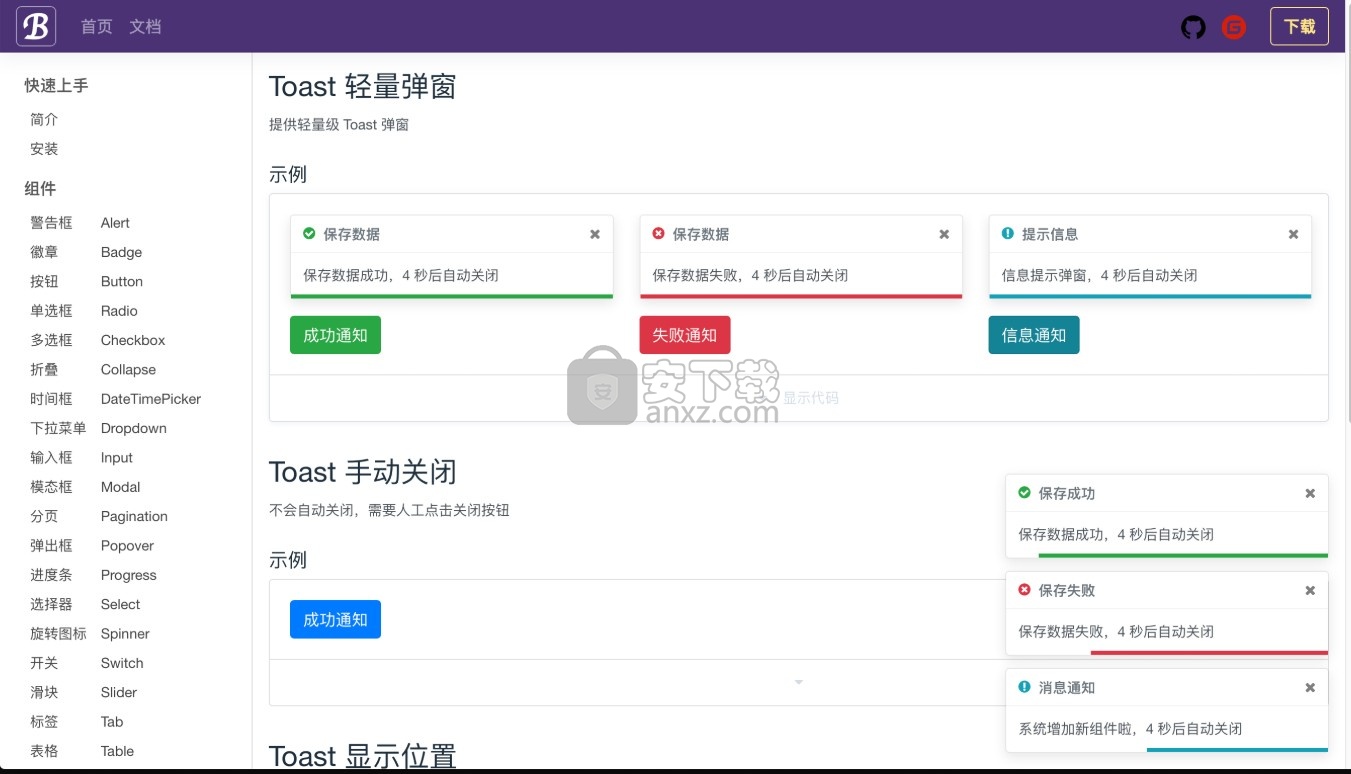Click 显示代码 to show code
This screenshot has height=774, width=1351.
(x=810, y=398)
